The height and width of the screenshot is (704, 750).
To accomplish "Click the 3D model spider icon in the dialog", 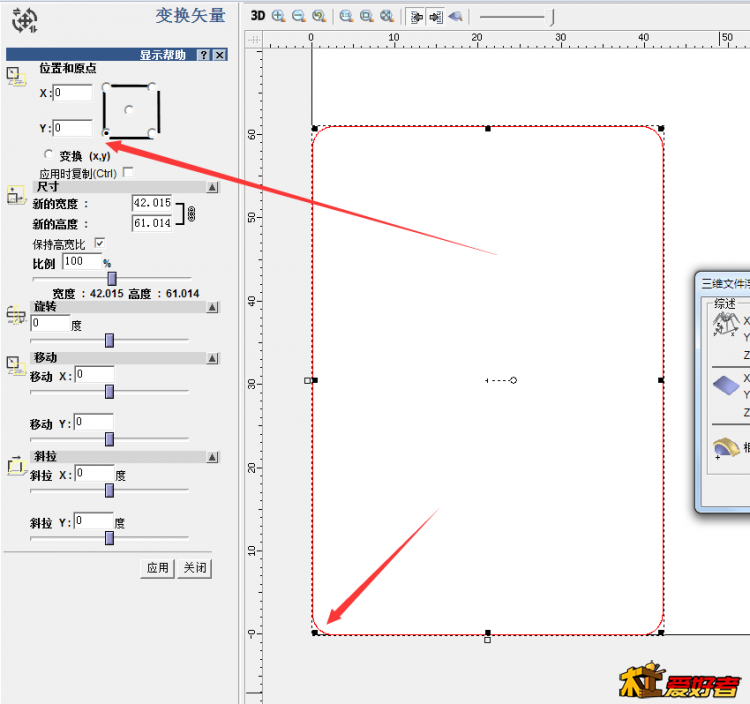I will pyautogui.click(x=726, y=324).
